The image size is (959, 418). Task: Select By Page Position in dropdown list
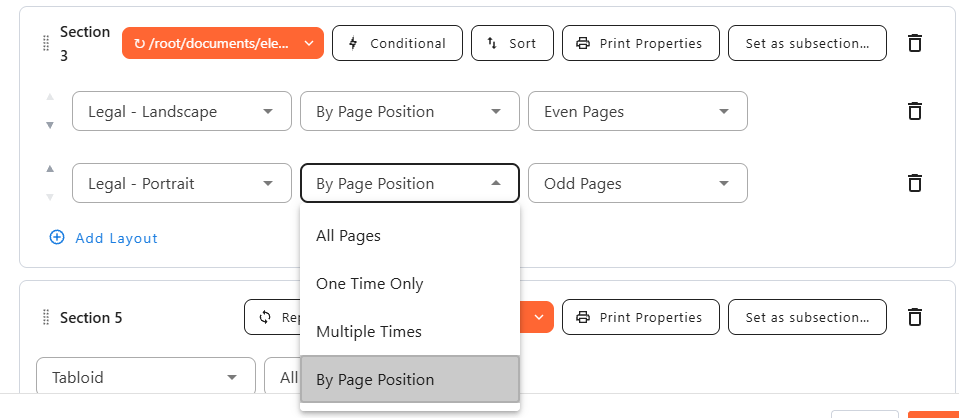point(410,379)
